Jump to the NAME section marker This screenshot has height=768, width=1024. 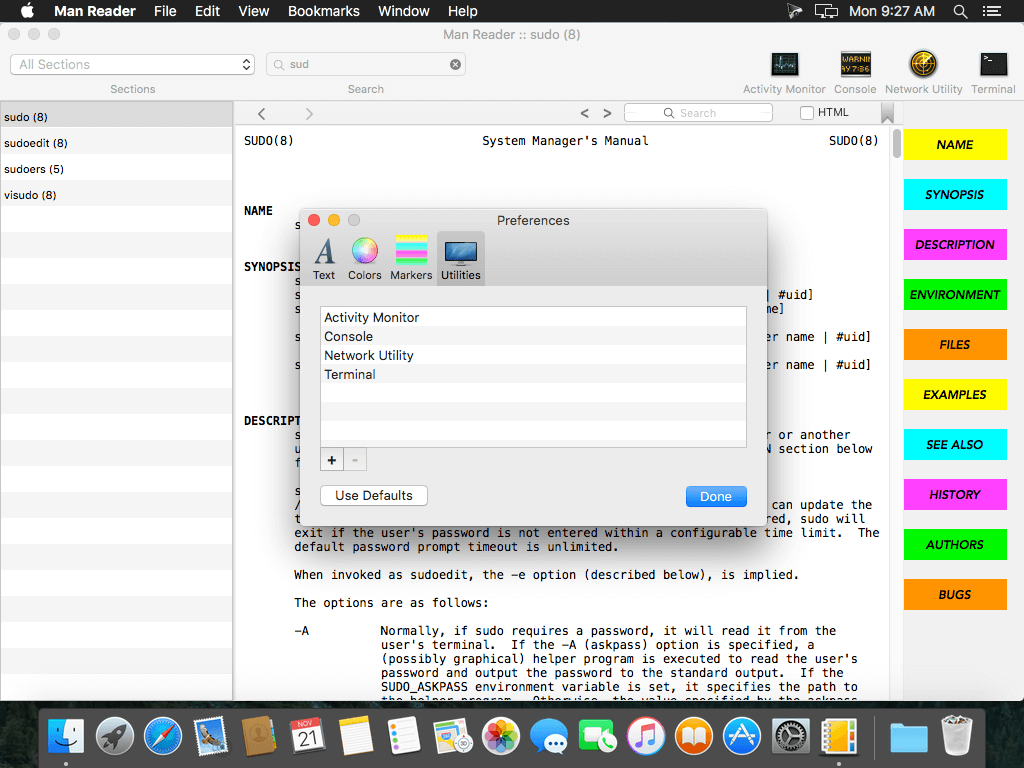tap(955, 145)
